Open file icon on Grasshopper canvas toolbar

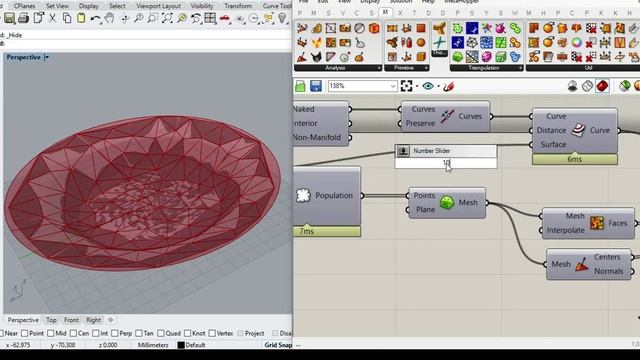[x=300, y=86]
